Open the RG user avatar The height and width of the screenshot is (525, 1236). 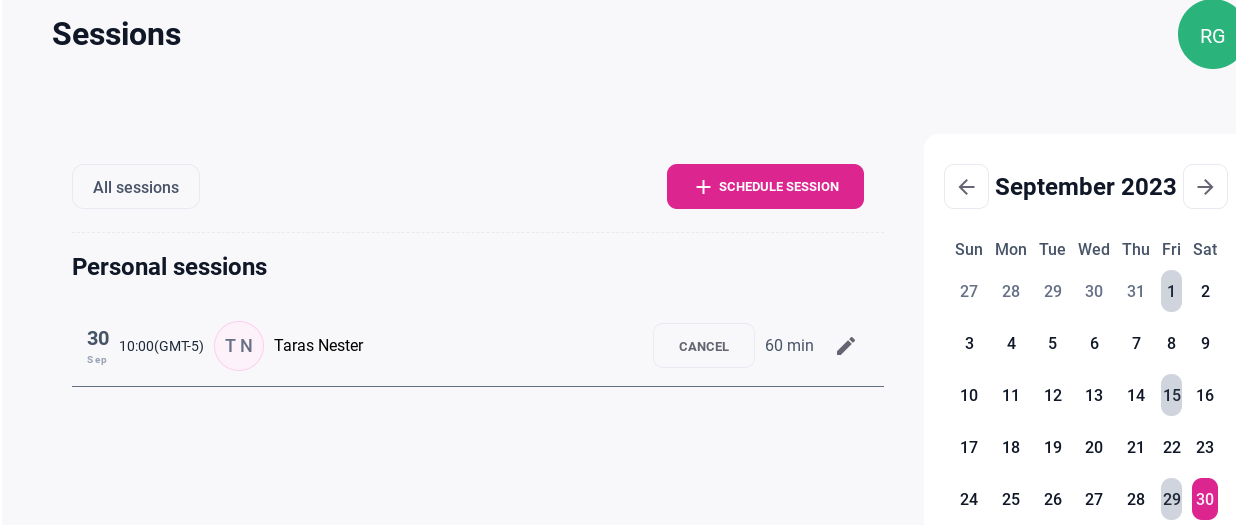[x=1210, y=36]
